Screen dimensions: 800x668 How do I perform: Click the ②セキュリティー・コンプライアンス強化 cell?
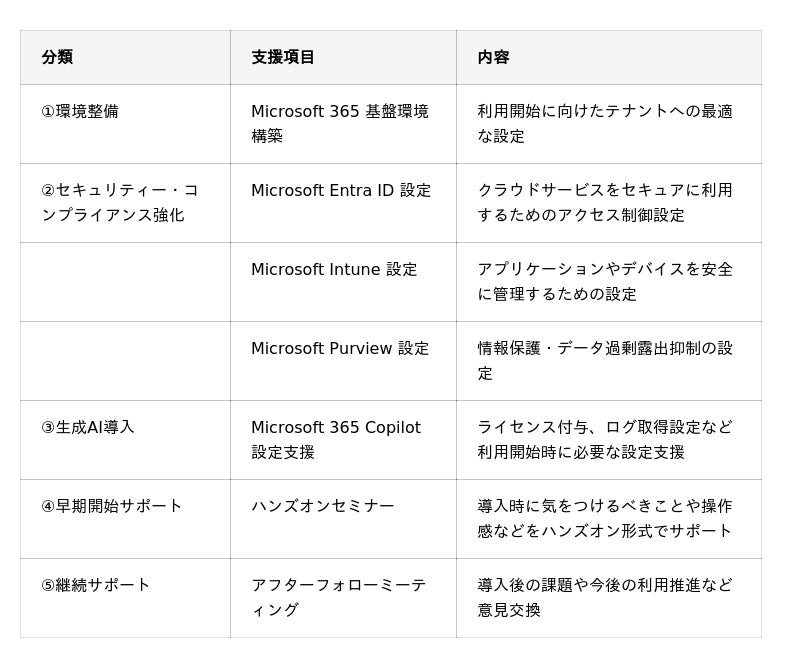[x=120, y=202]
